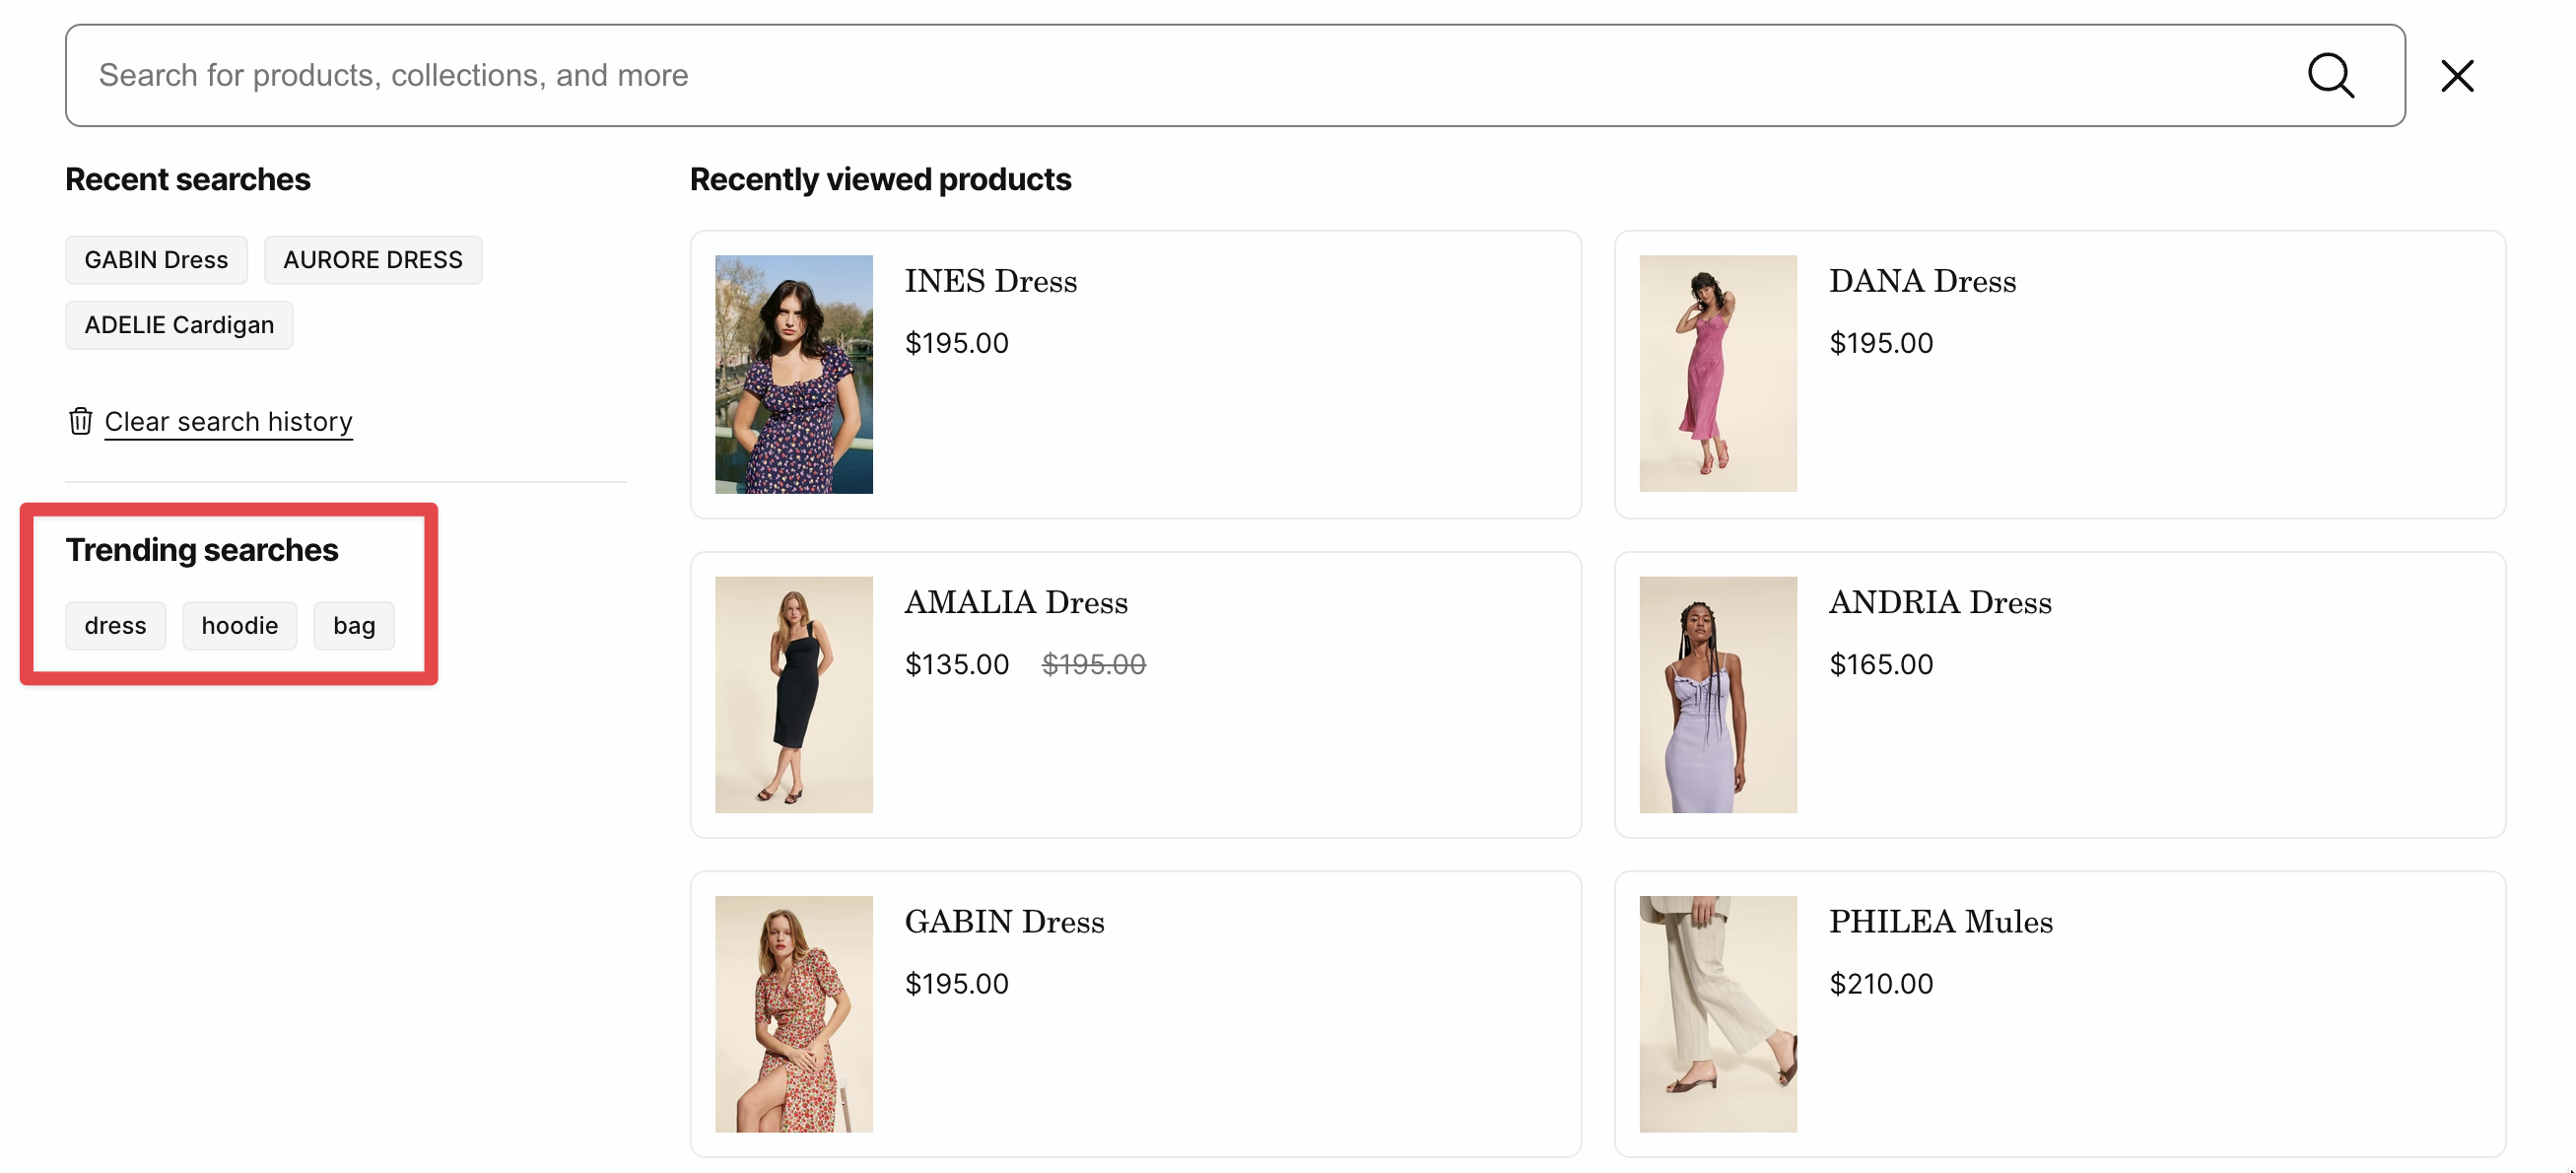The image size is (2576, 1173).
Task: Click the INES Dress title link
Action: (x=990, y=281)
